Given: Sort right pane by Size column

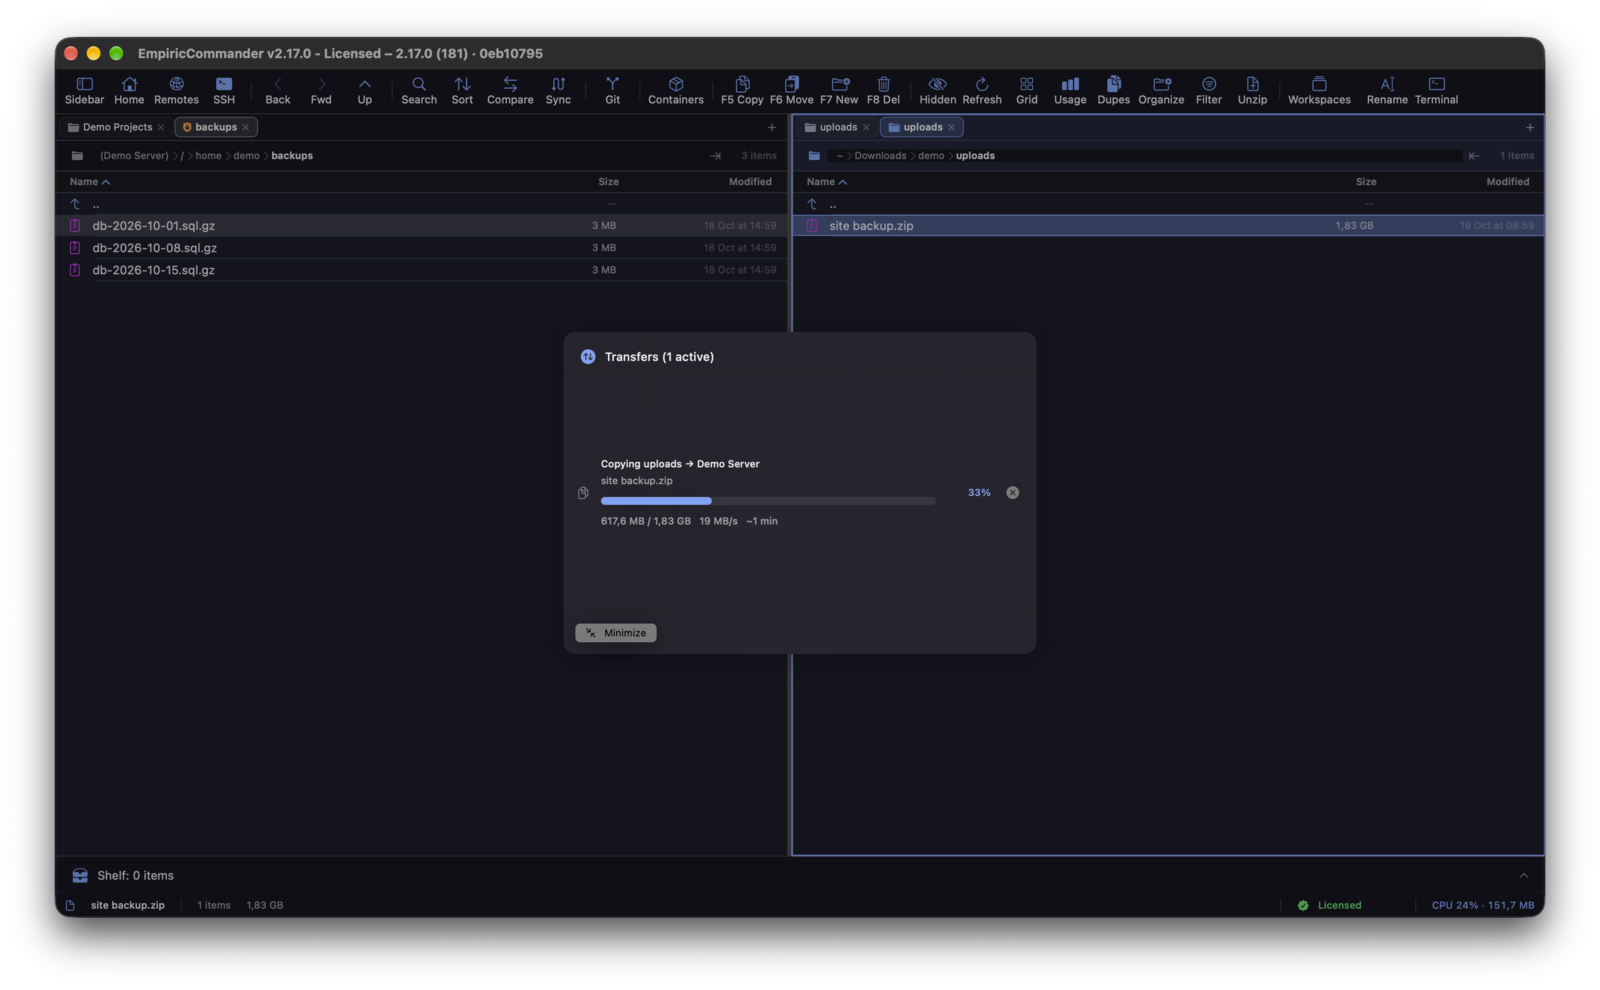Looking at the screenshot, I should pyautogui.click(x=1366, y=182).
